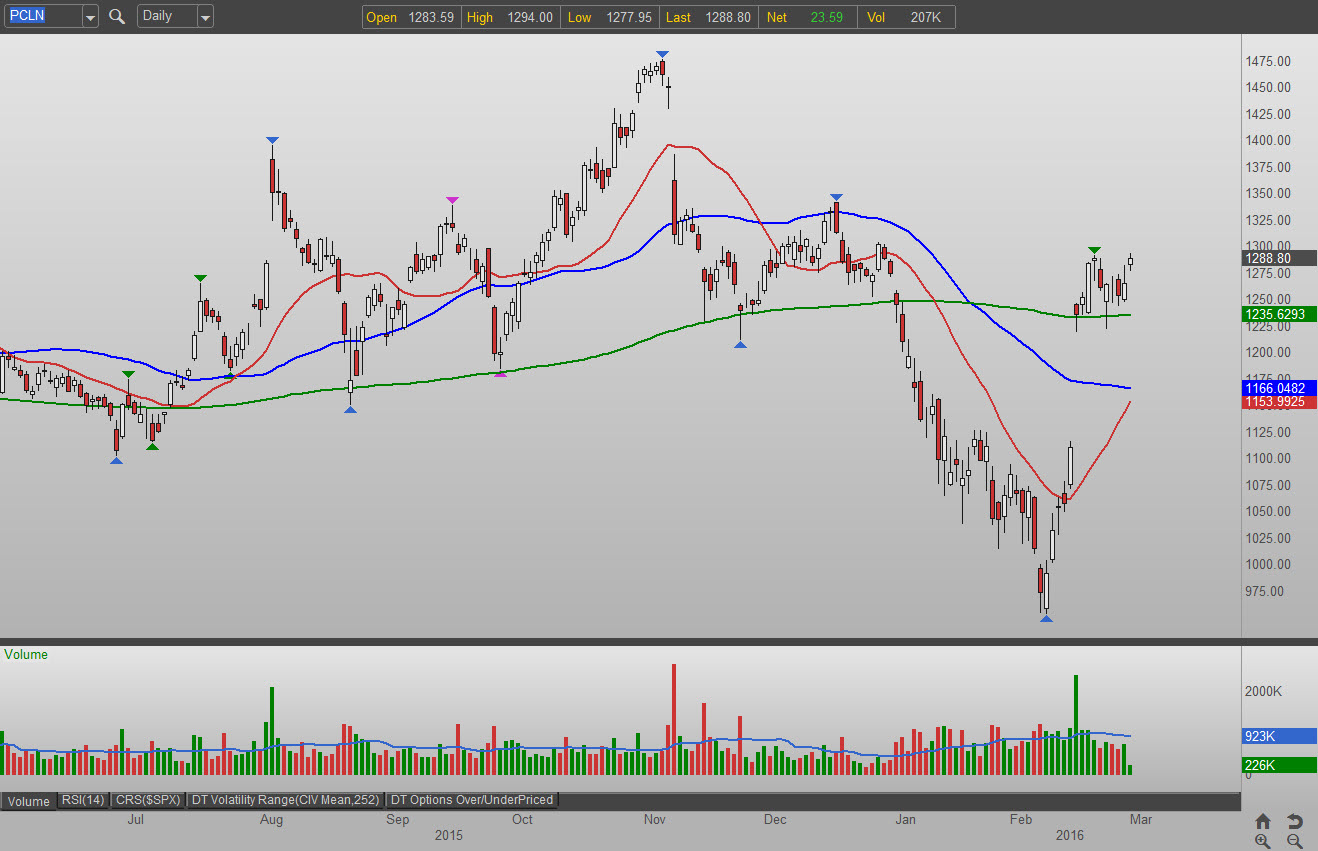Viewport: 1318px width, 851px height.
Task: Click the last price 1288.80 axis label
Action: tap(1279, 258)
